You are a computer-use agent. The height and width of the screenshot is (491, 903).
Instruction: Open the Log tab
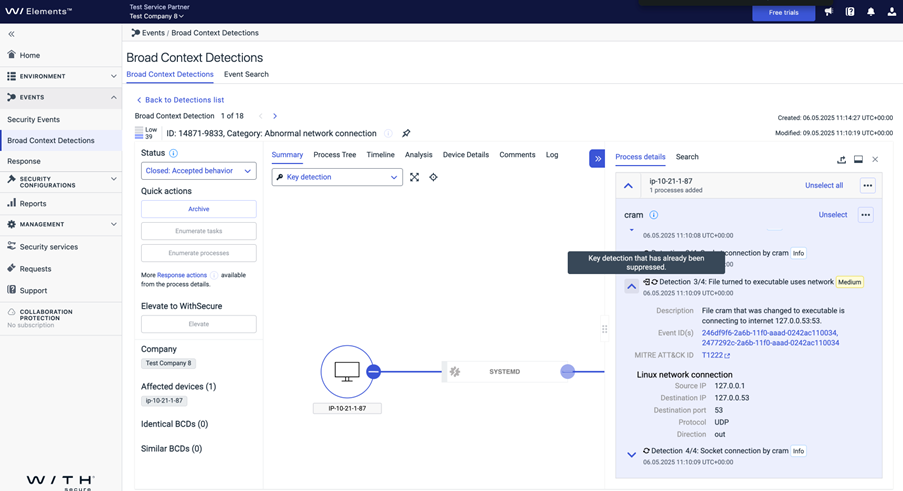[x=552, y=155]
